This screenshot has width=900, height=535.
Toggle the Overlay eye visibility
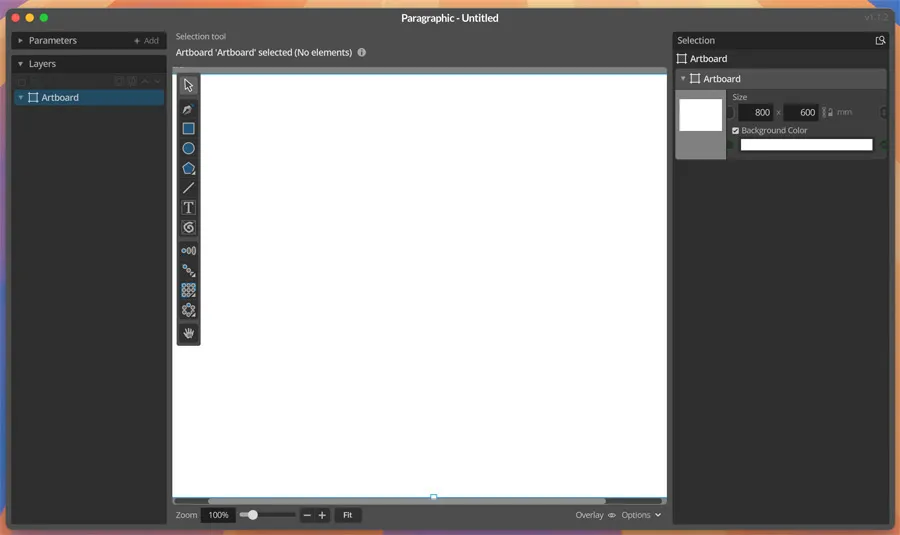(612, 515)
